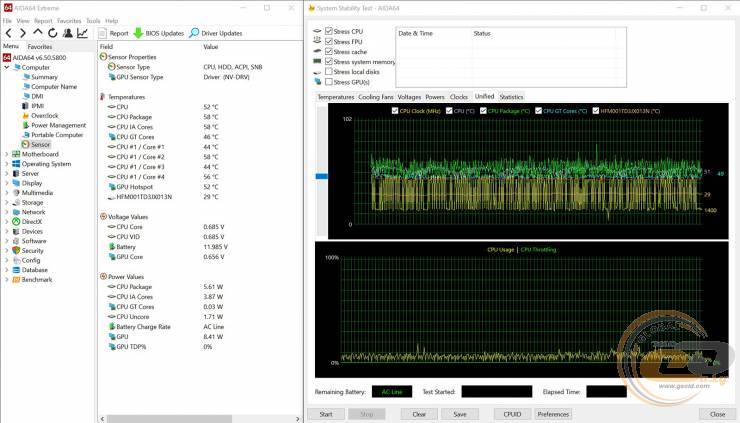The width and height of the screenshot is (740, 423).
Task: Click the horizontal scrollbar in sensor list
Action: 169,419
